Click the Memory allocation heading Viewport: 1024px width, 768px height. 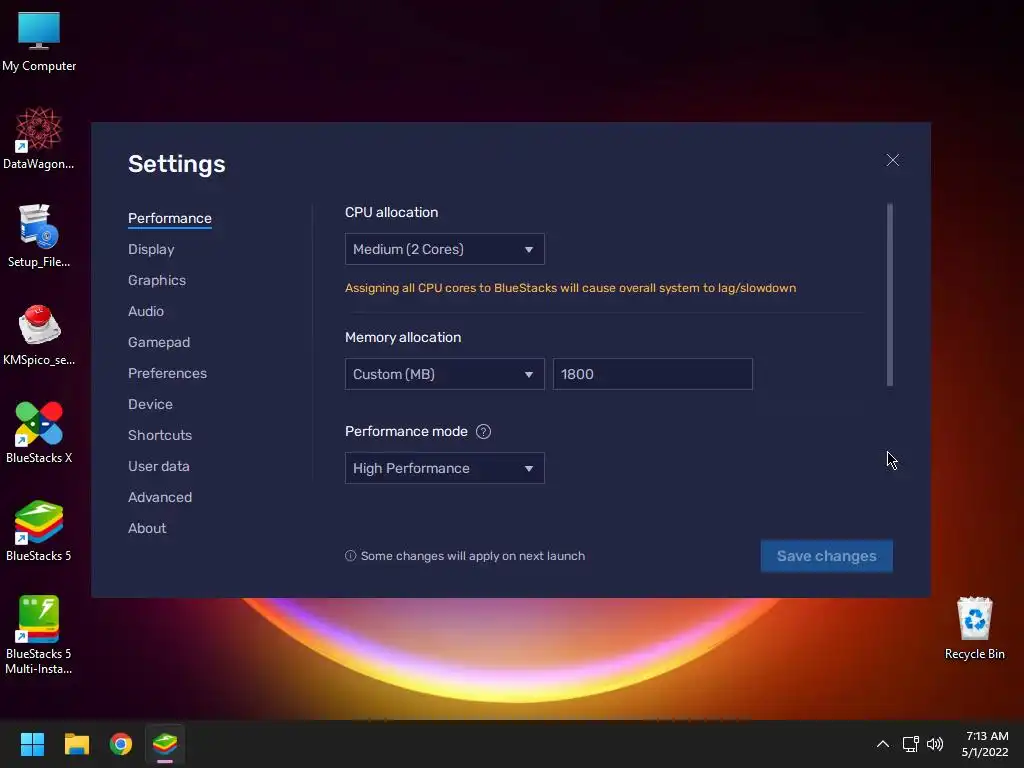click(x=403, y=338)
